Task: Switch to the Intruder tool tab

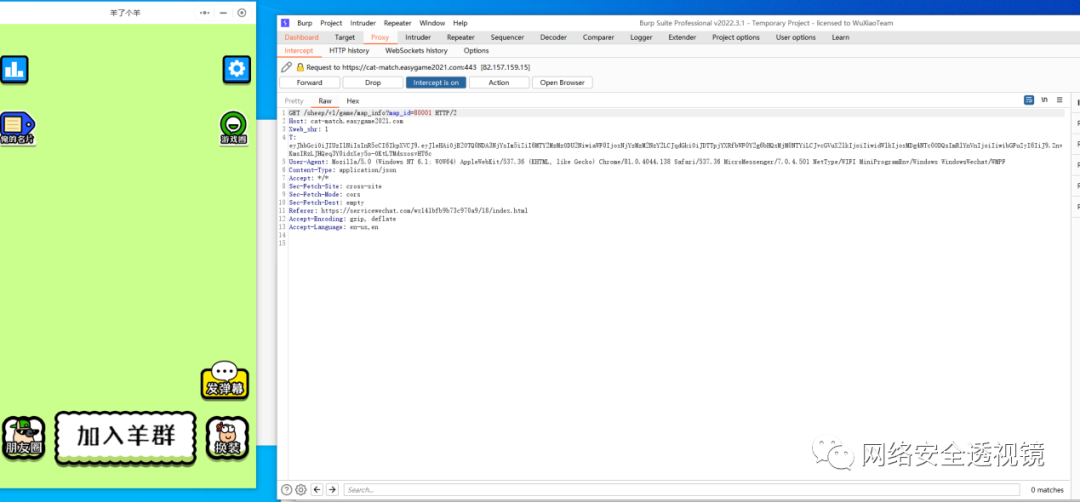Action: click(418, 37)
